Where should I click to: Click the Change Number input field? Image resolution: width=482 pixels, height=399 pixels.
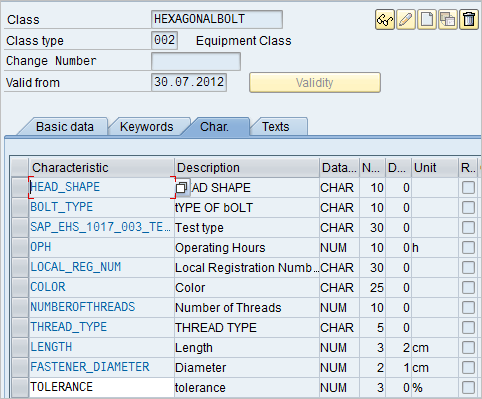click(196, 61)
